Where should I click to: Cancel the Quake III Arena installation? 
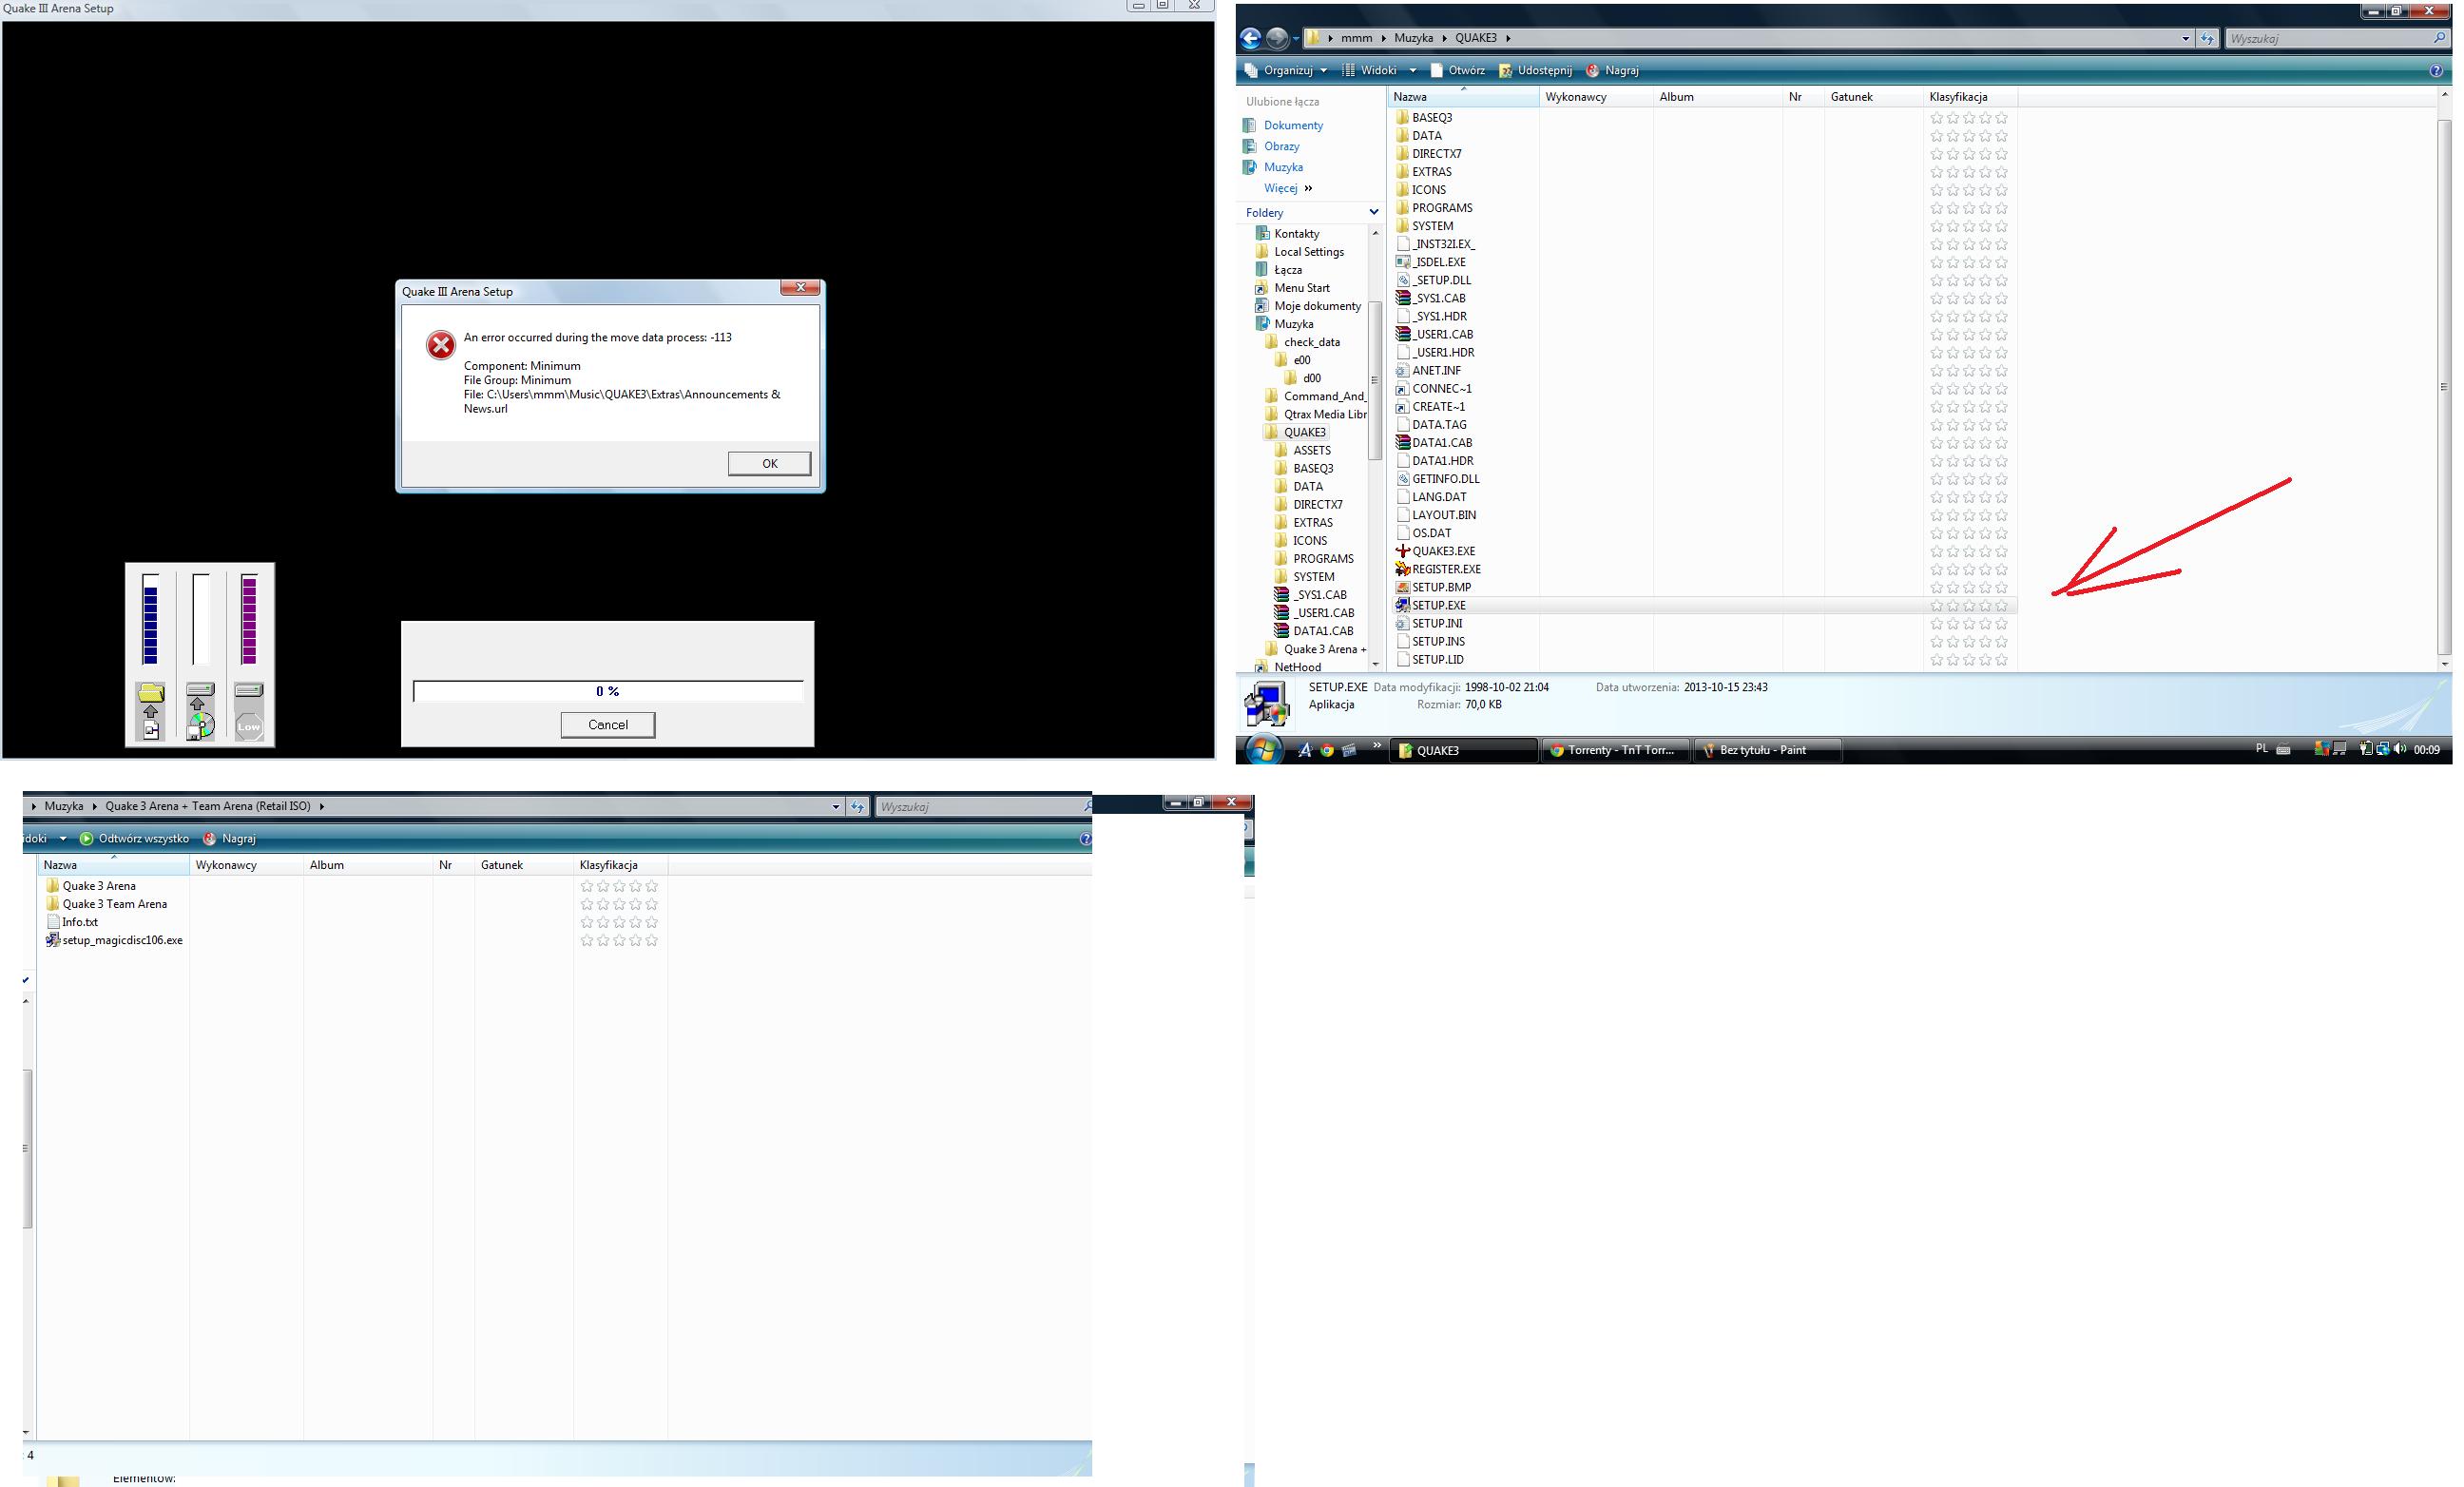pos(608,725)
